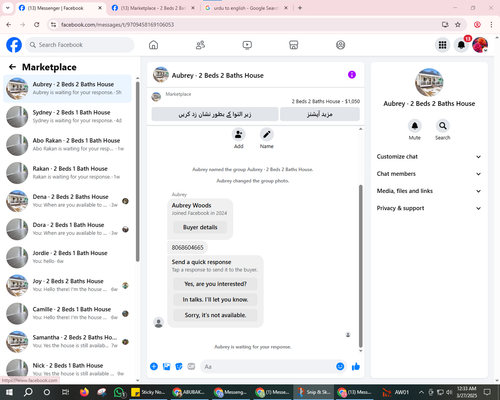Expand Customize chat section
The image size is (500, 400).
[x=429, y=157]
